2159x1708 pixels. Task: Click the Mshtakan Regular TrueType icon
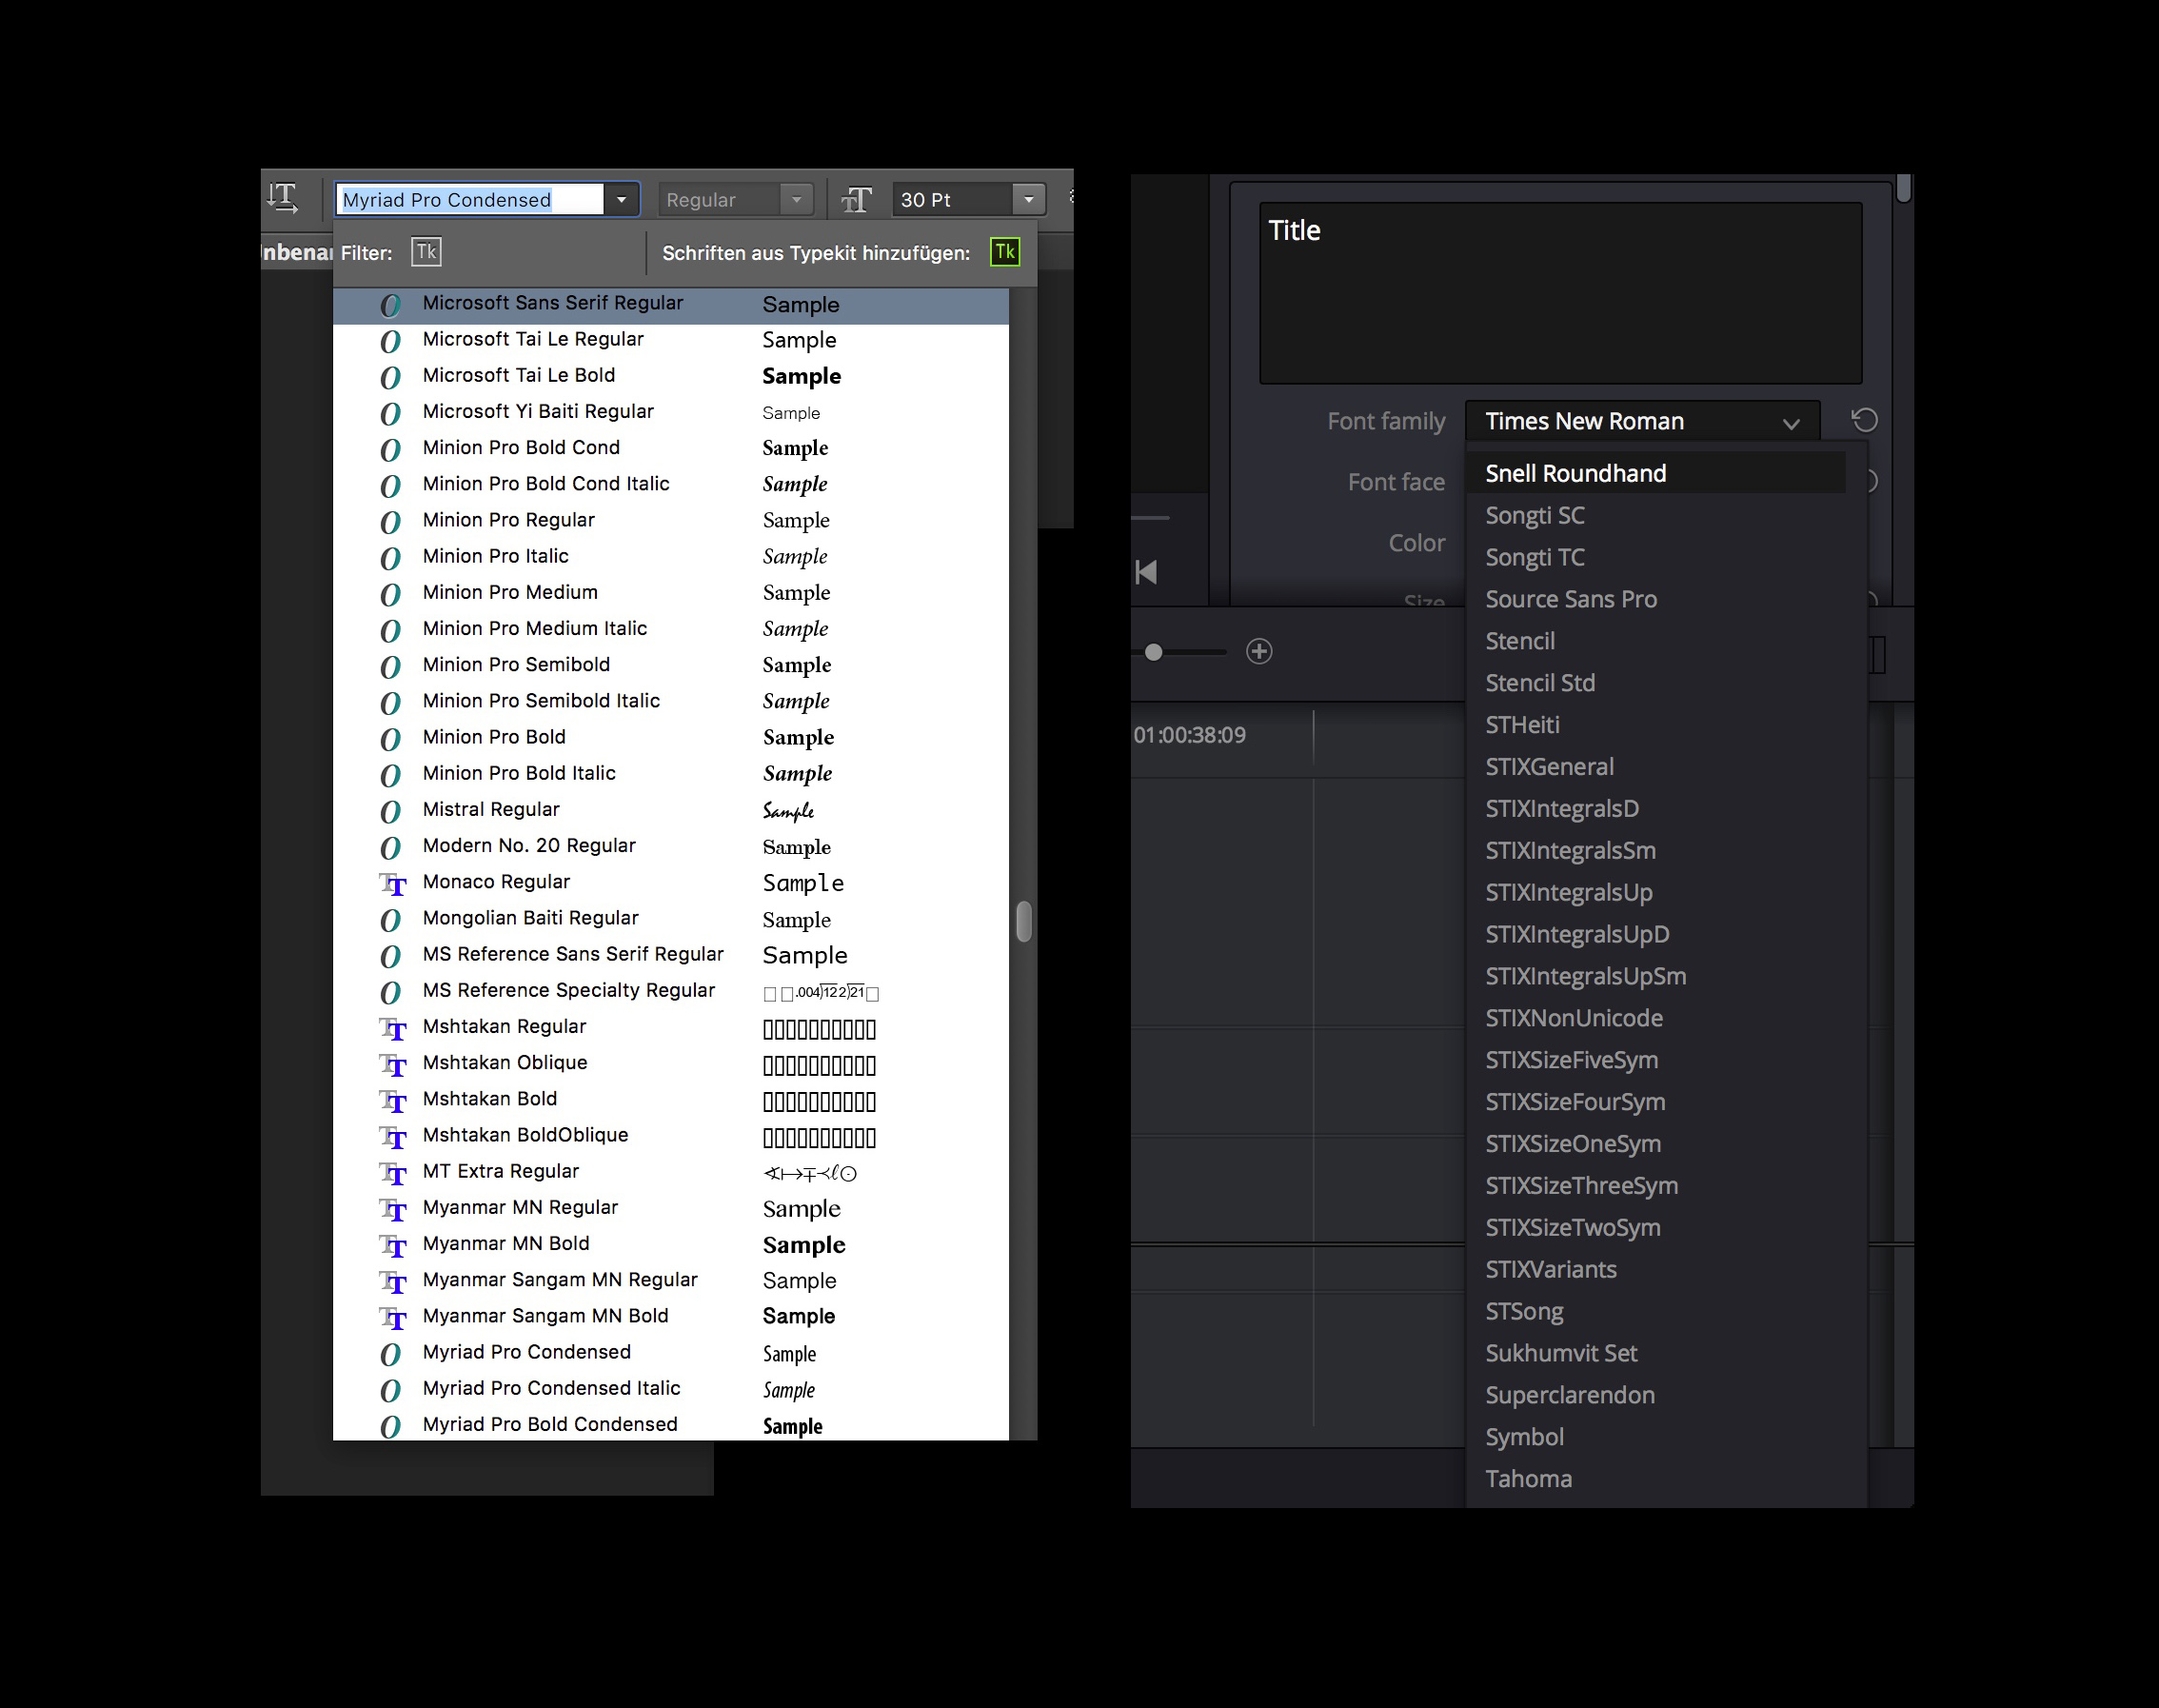393,1028
